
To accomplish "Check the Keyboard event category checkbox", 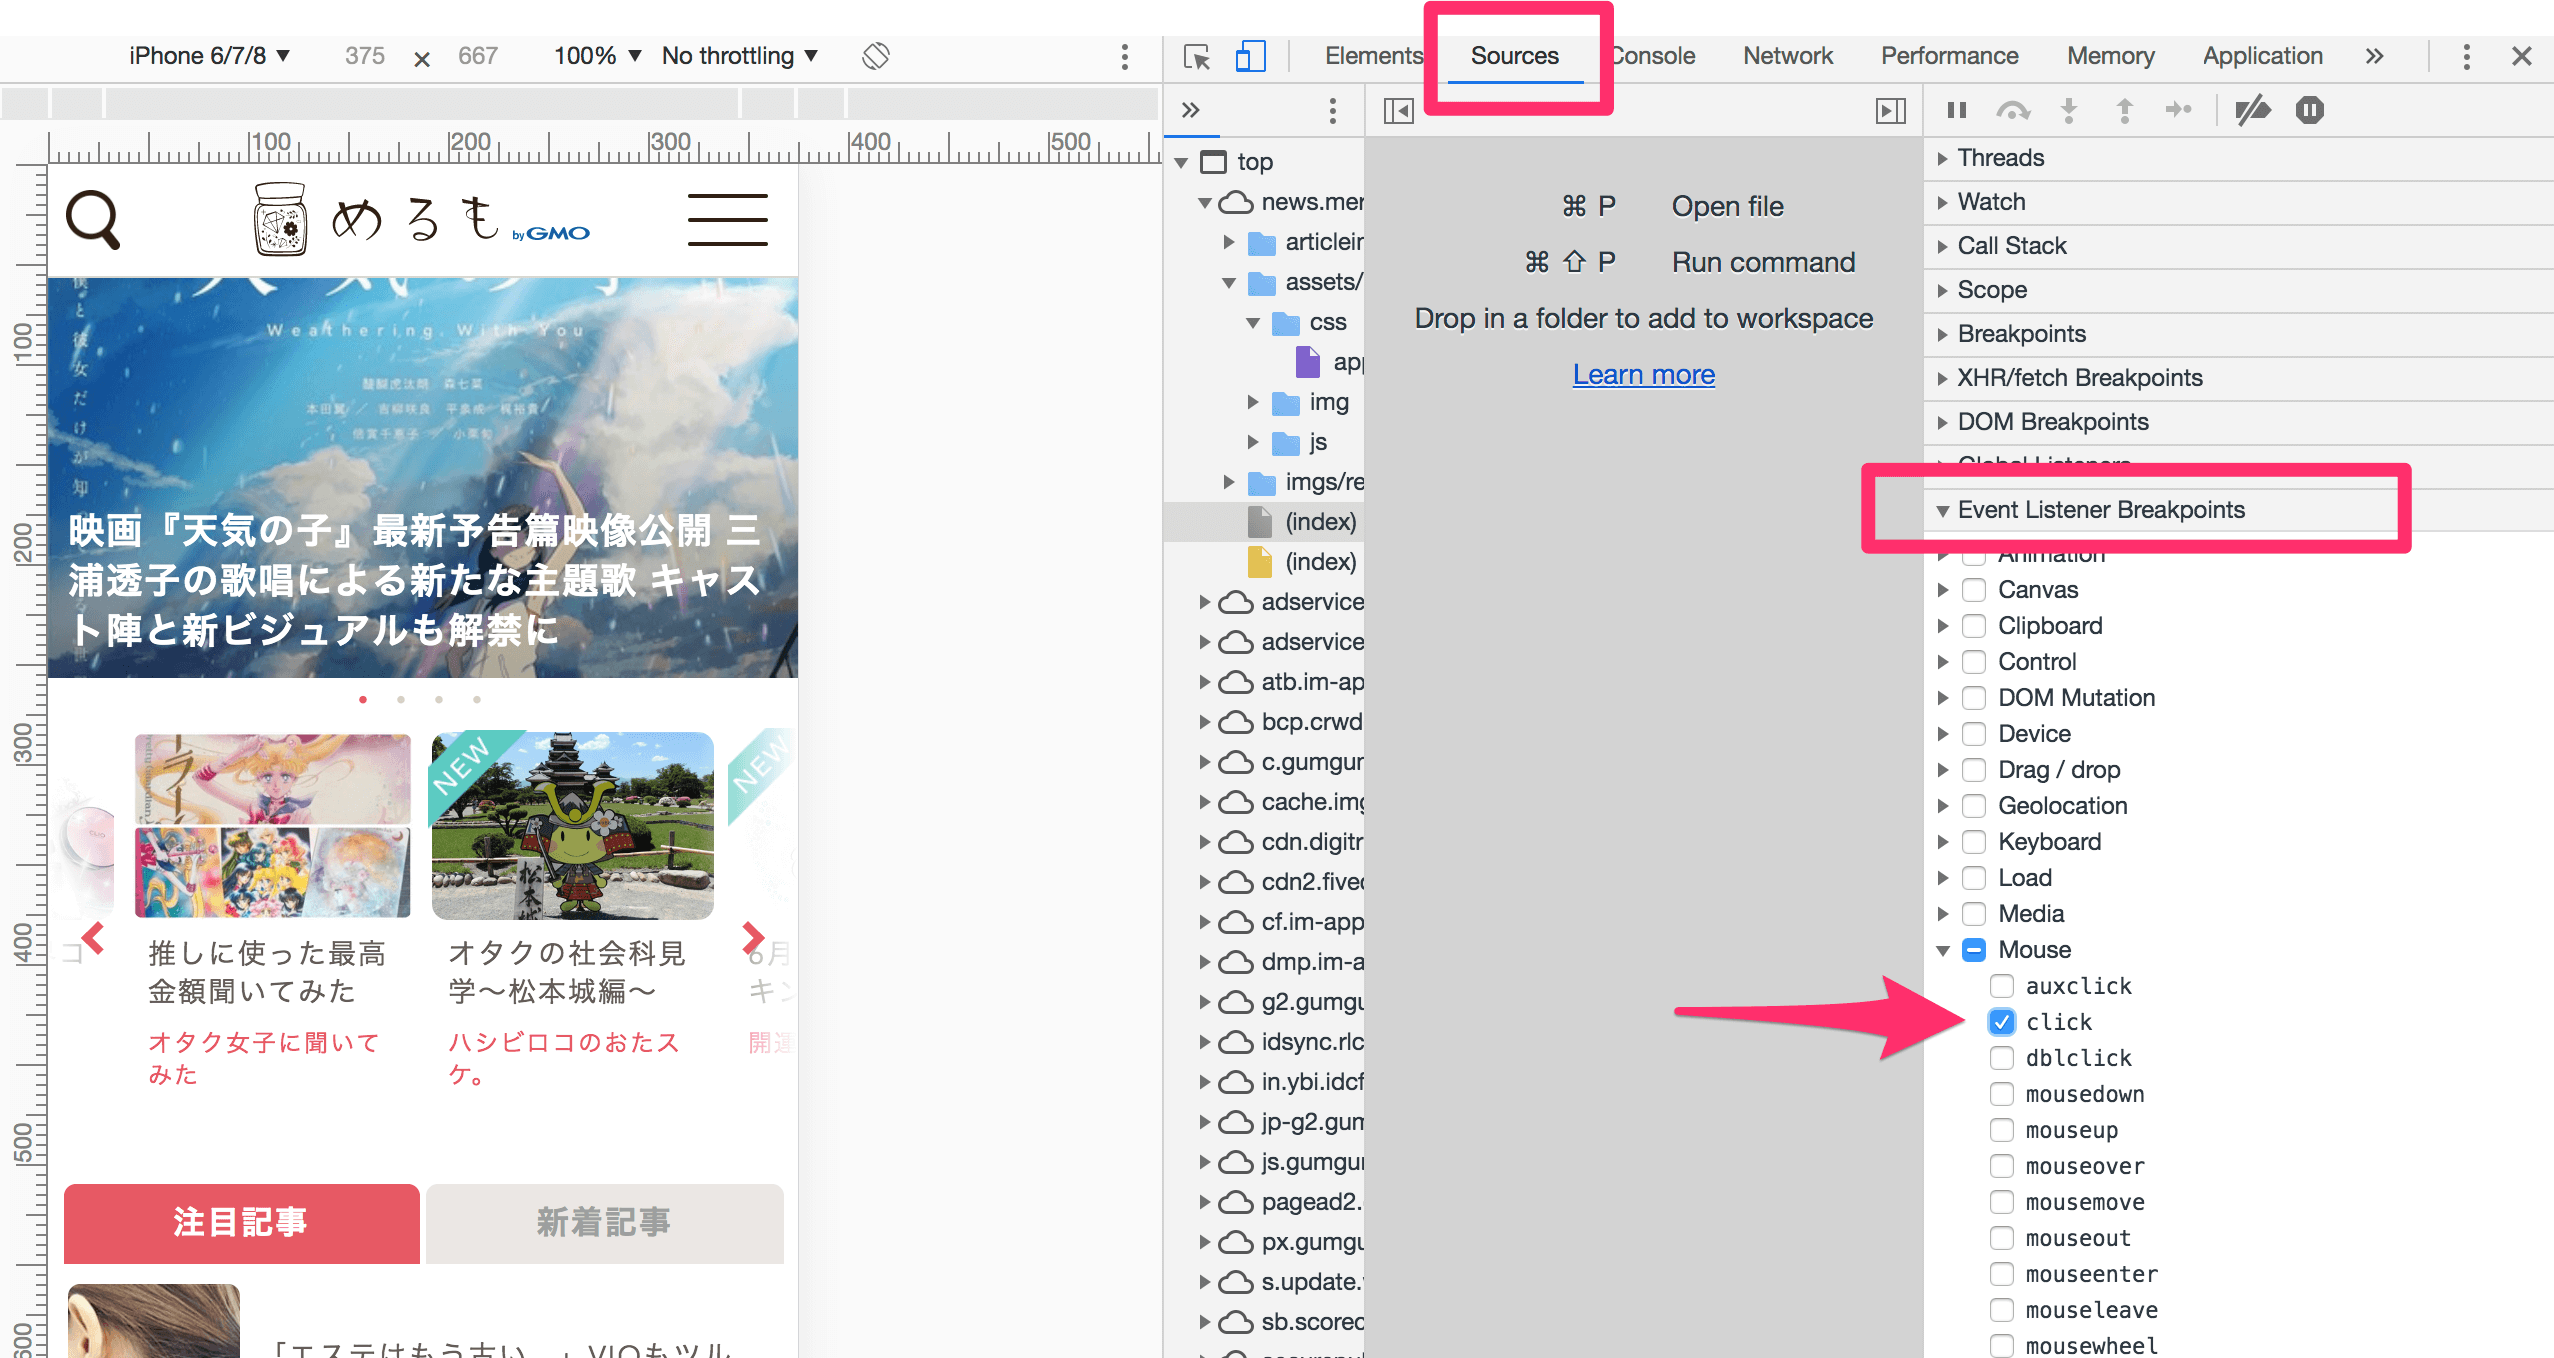I will point(1974,842).
